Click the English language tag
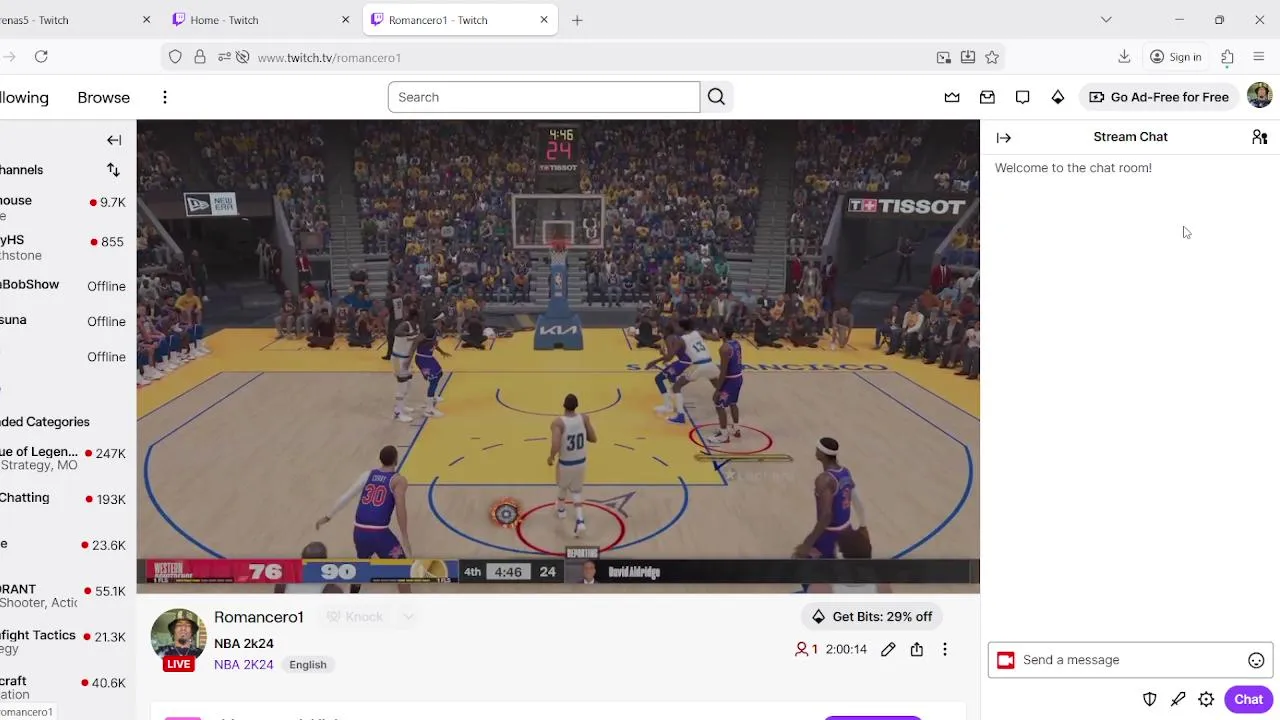This screenshot has width=1280, height=720. pyautogui.click(x=308, y=665)
